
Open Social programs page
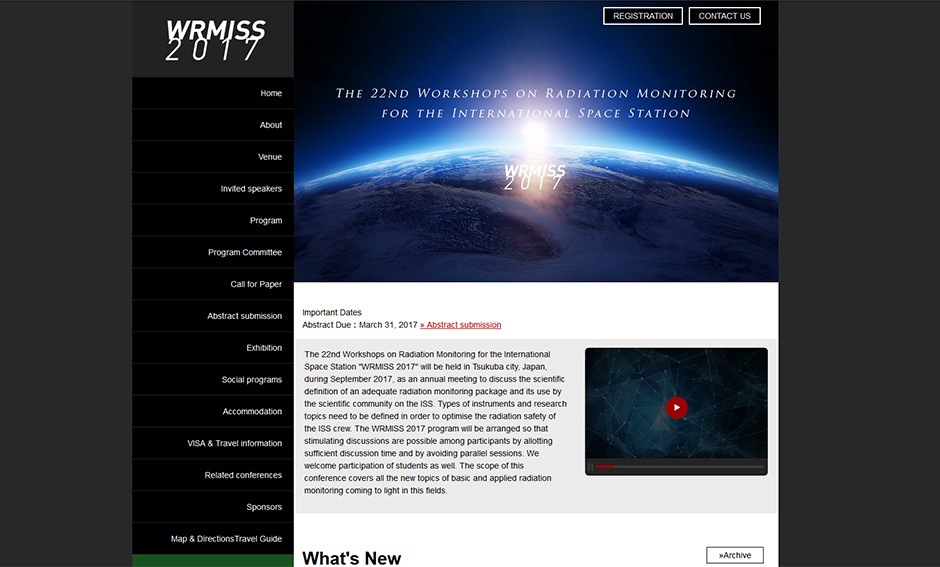pos(213,379)
